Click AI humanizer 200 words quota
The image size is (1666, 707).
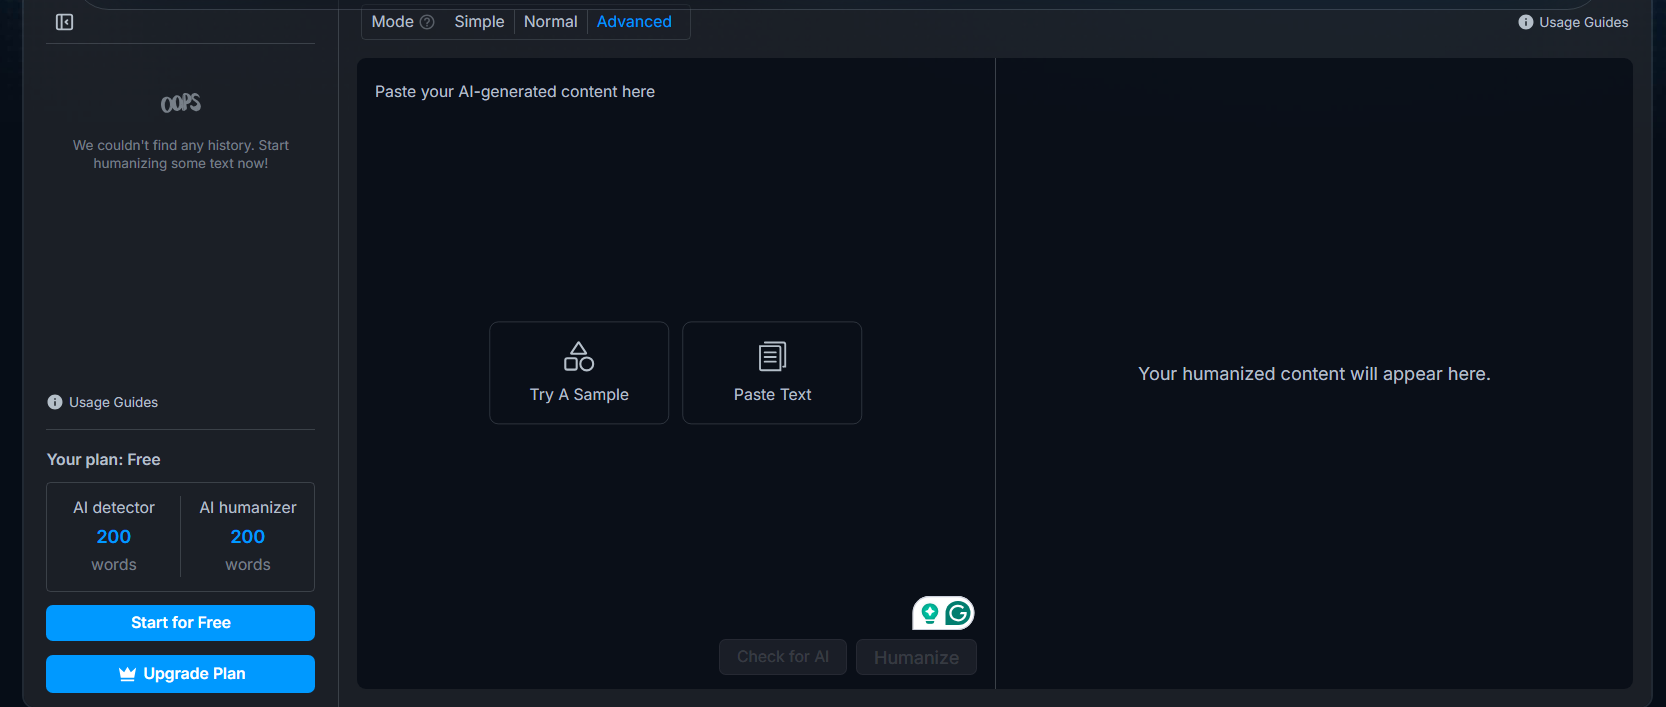[x=248, y=536]
